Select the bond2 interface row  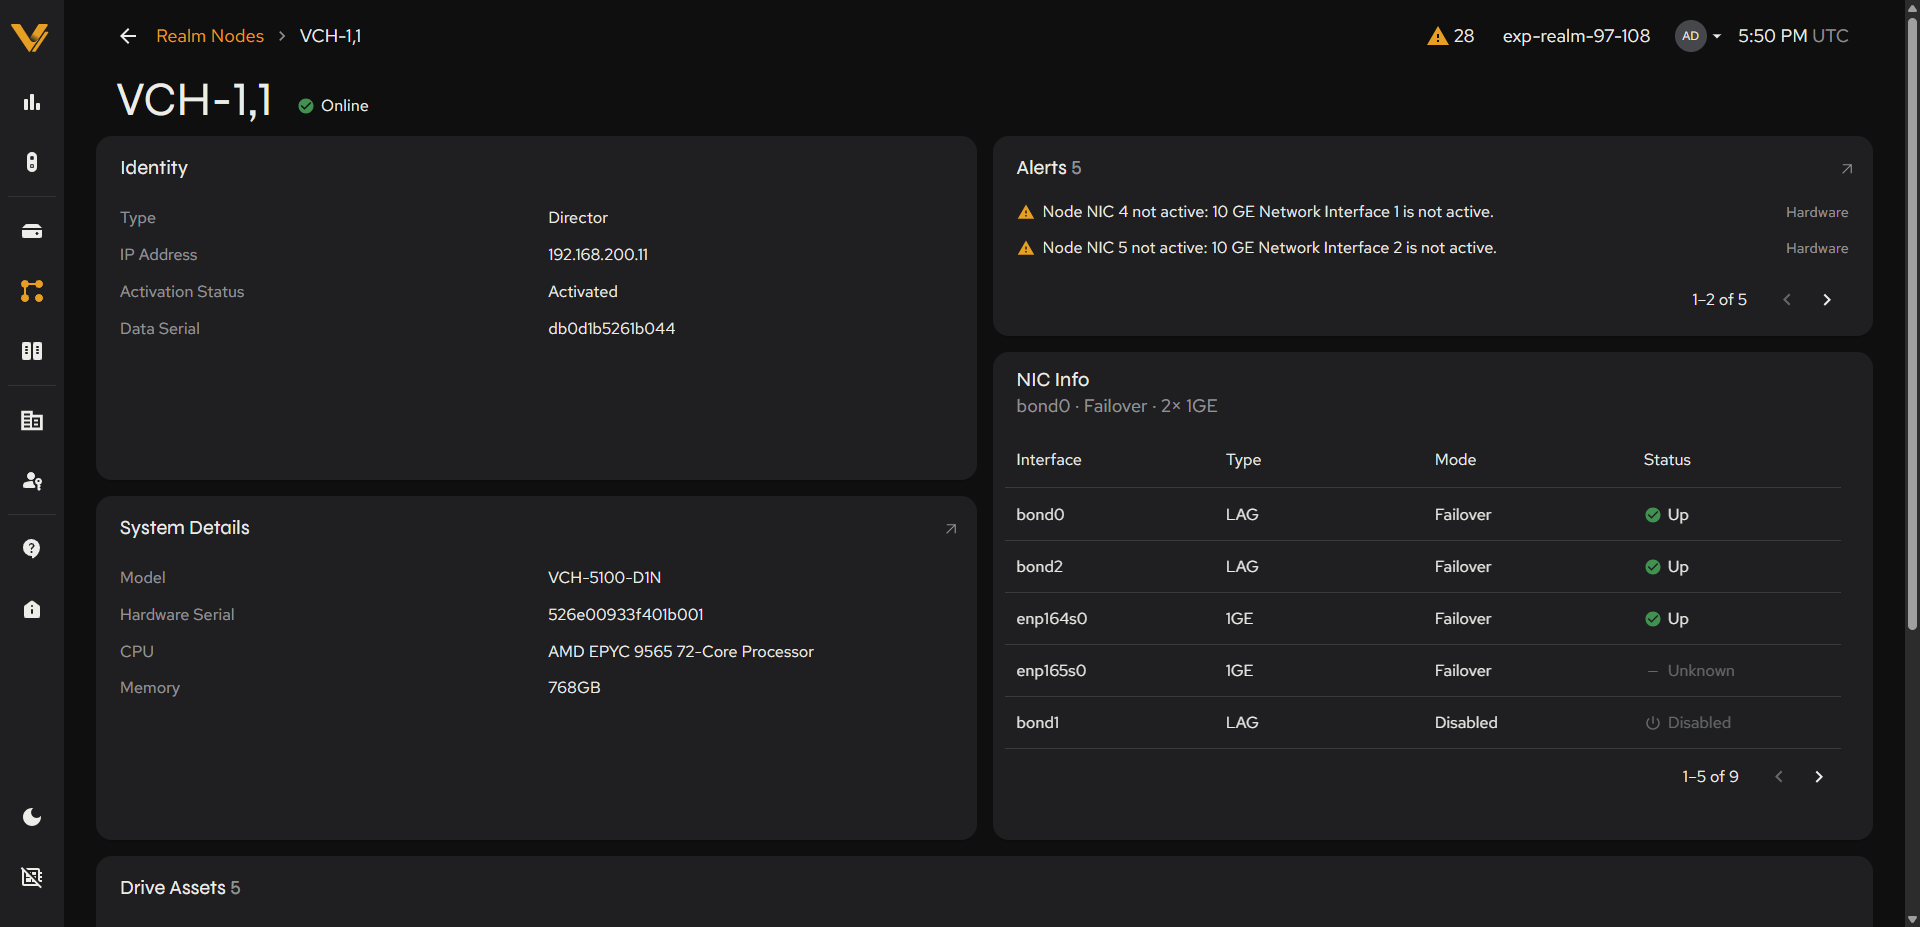pyautogui.click(x=1423, y=567)
